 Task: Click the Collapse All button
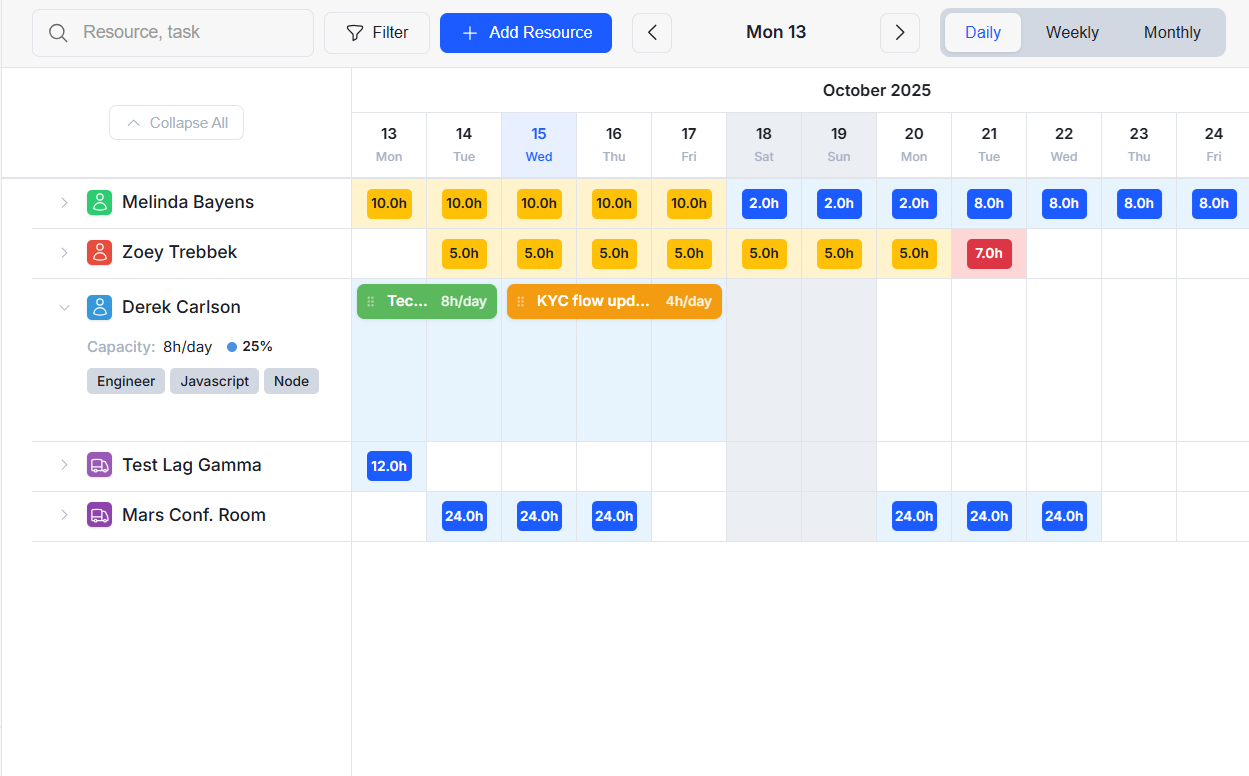click(x=176, y=122)
